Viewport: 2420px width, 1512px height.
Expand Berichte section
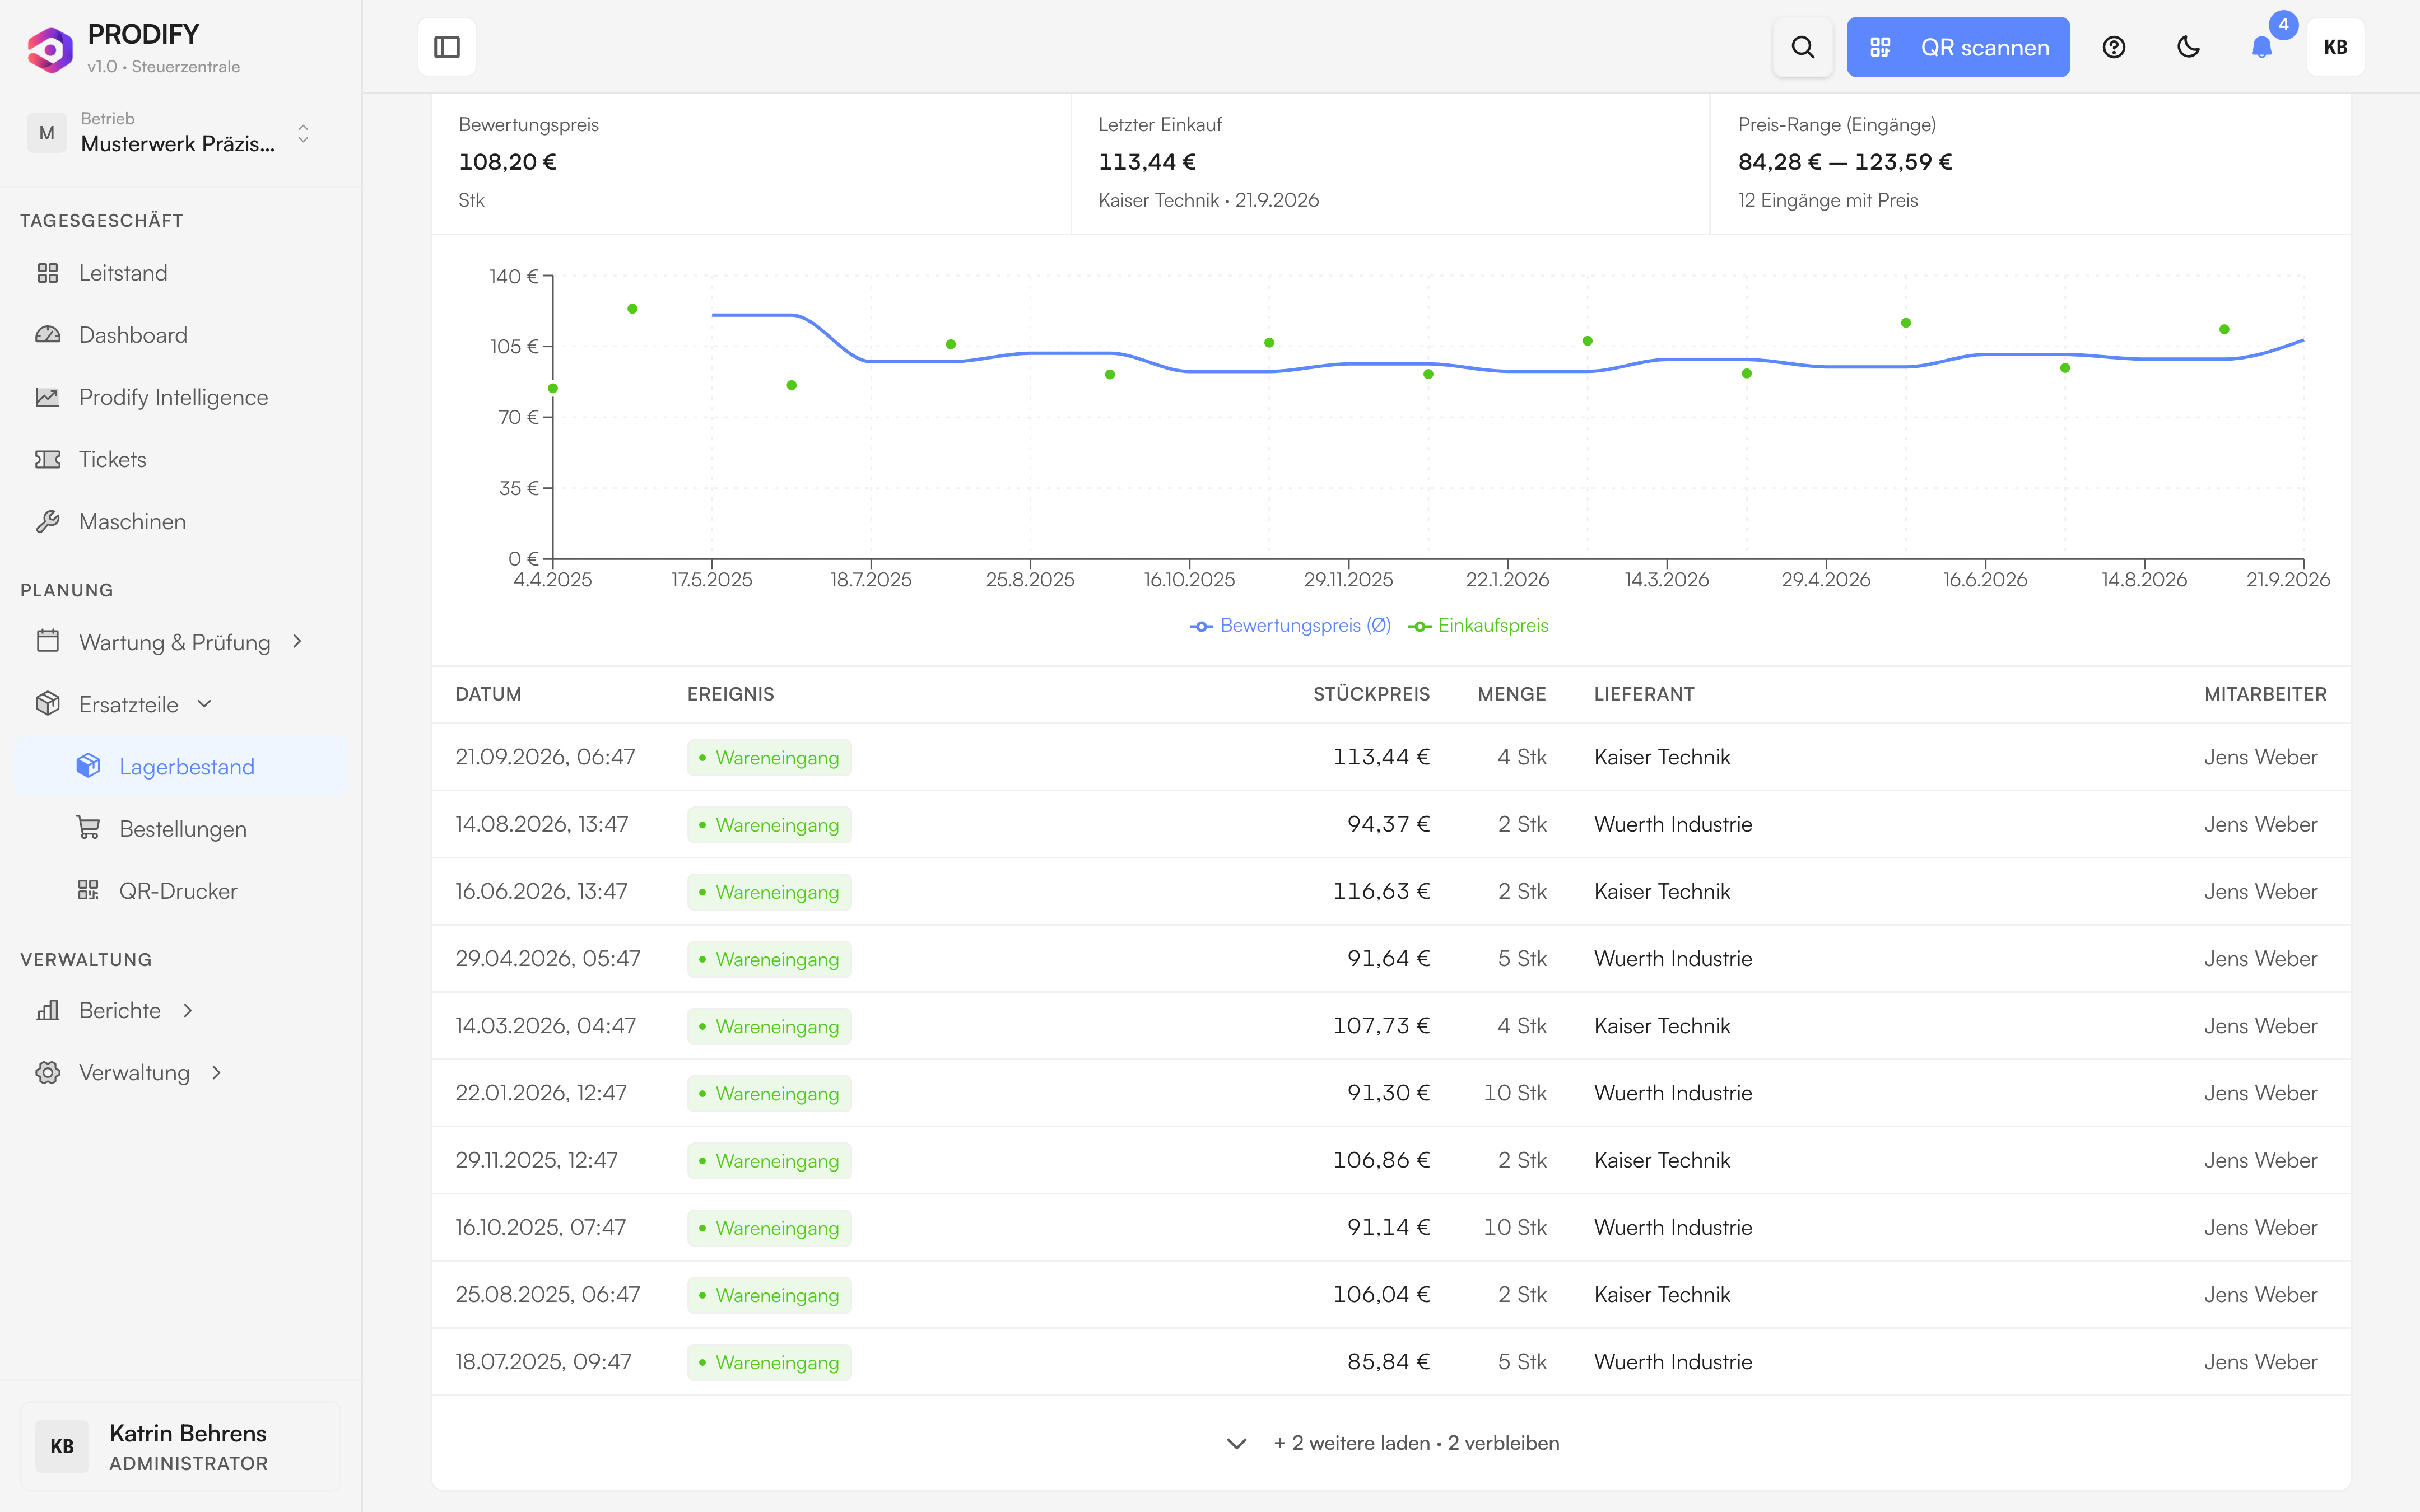(180, 1010)
